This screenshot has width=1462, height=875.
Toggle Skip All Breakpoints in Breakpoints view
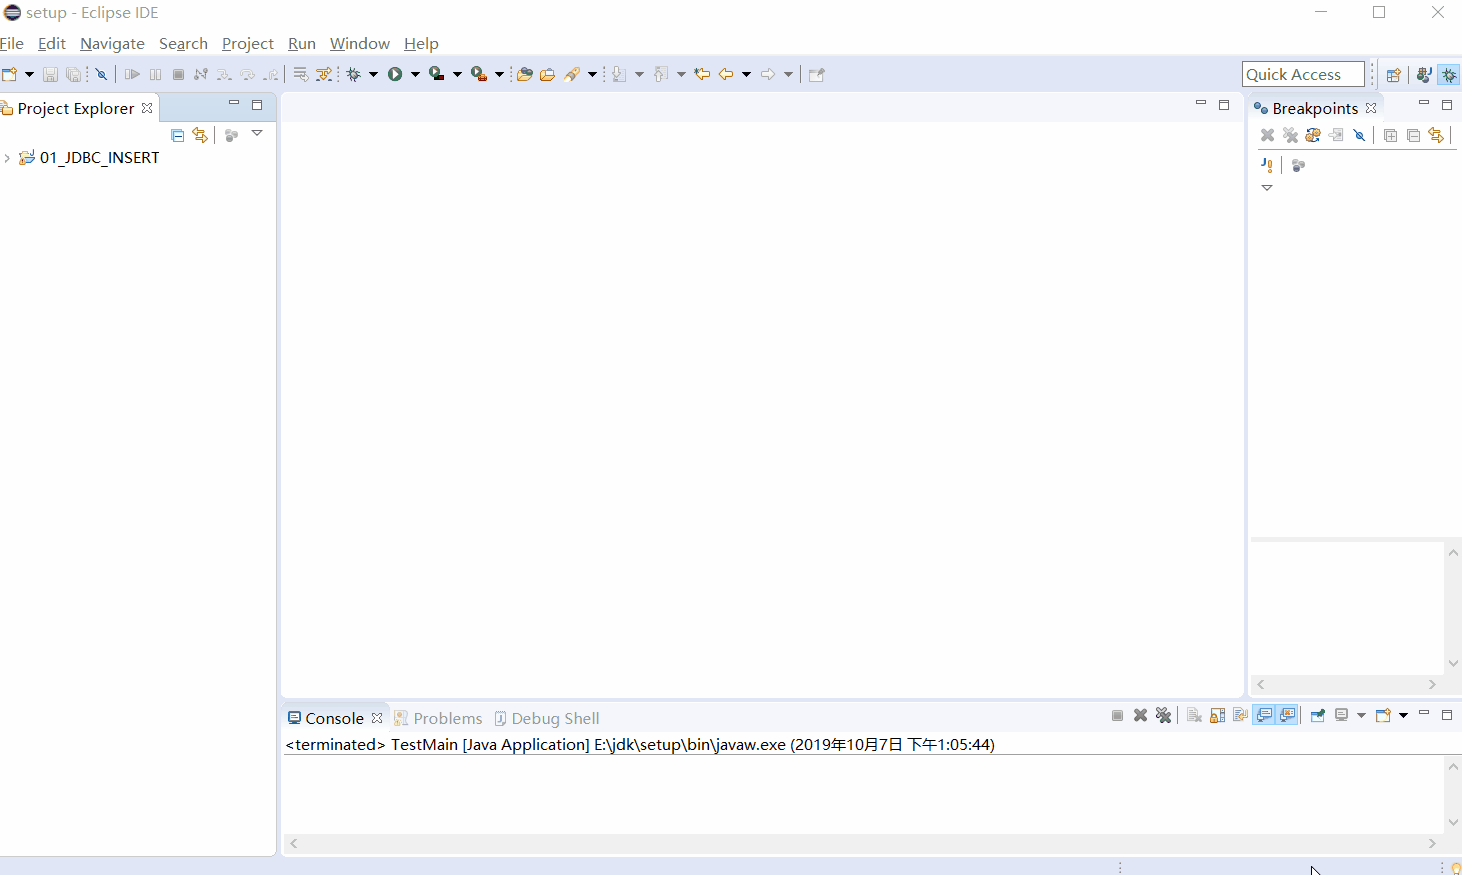point(1360,135)
